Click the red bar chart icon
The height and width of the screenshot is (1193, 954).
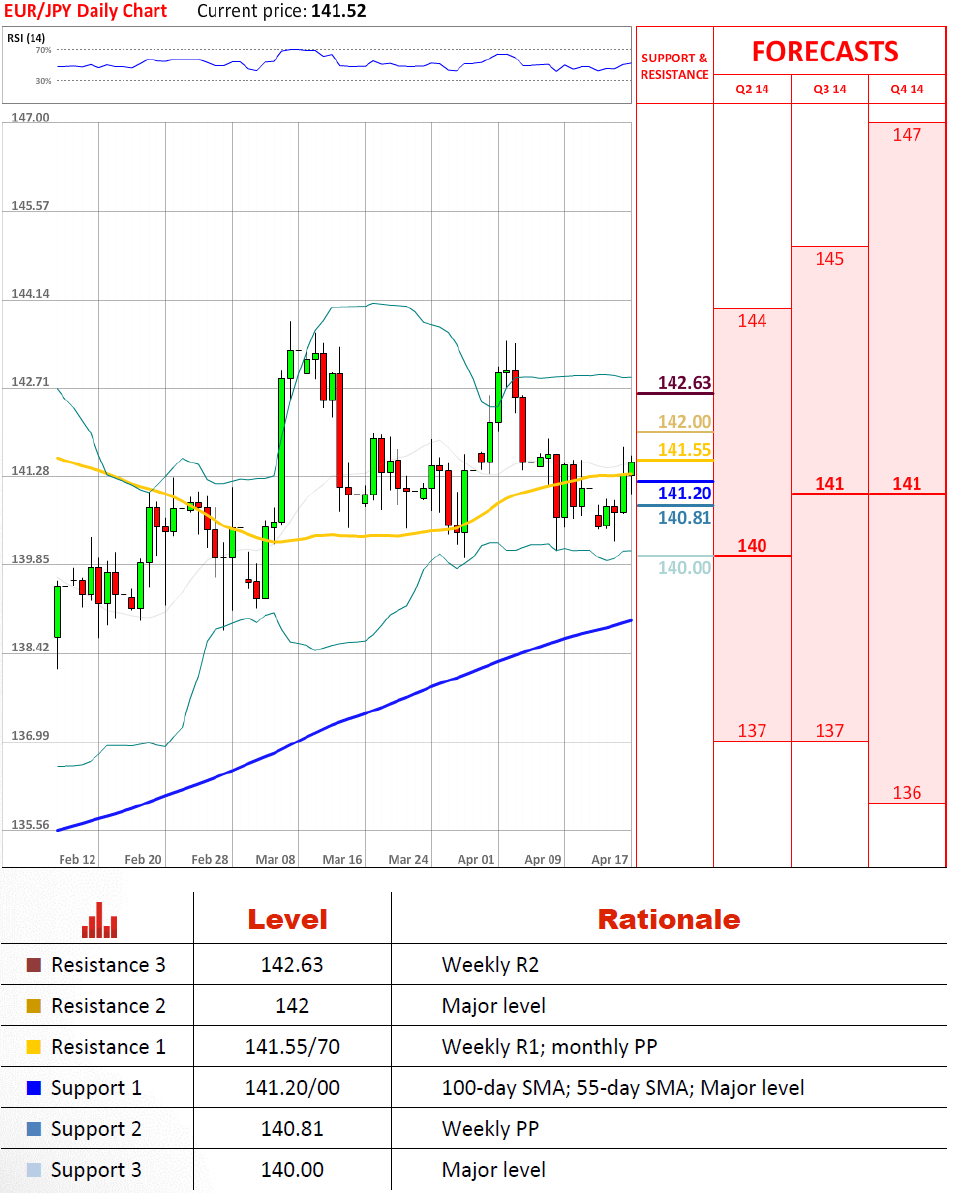(100, 919)
